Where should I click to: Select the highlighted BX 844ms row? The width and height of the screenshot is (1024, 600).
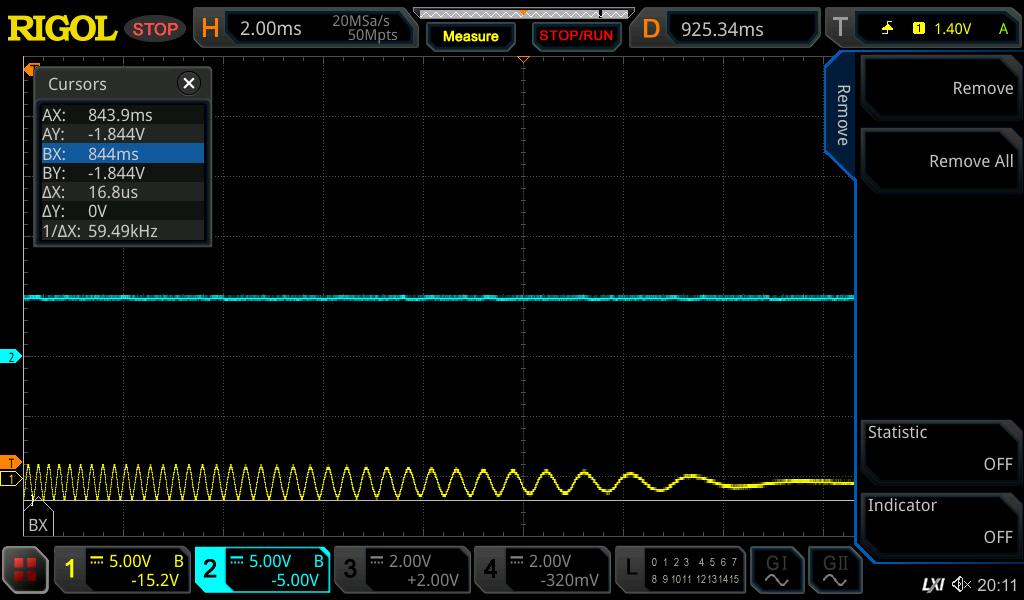[x=122, y=153]
